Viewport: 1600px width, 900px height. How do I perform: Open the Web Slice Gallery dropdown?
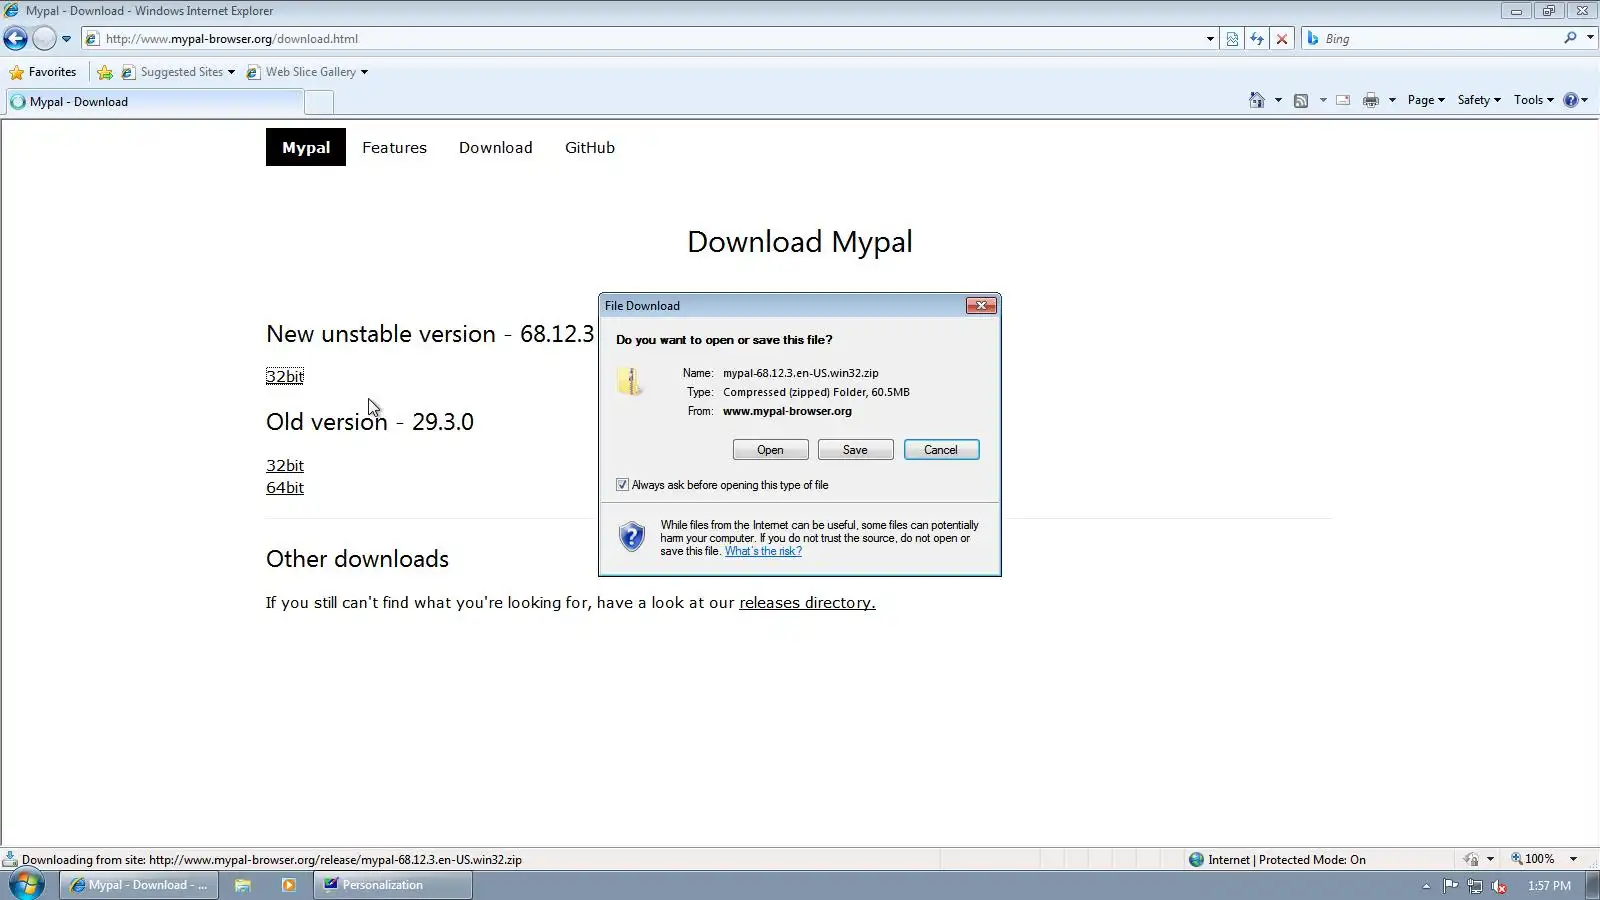point(307,72)
